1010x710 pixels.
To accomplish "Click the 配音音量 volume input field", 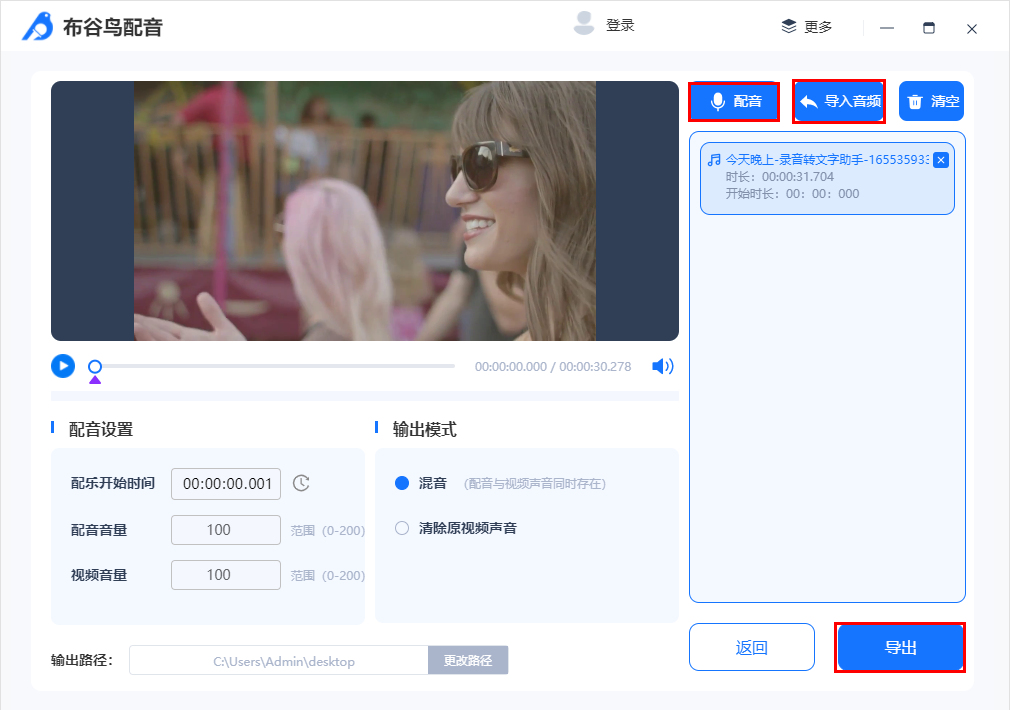I will 225,529.
